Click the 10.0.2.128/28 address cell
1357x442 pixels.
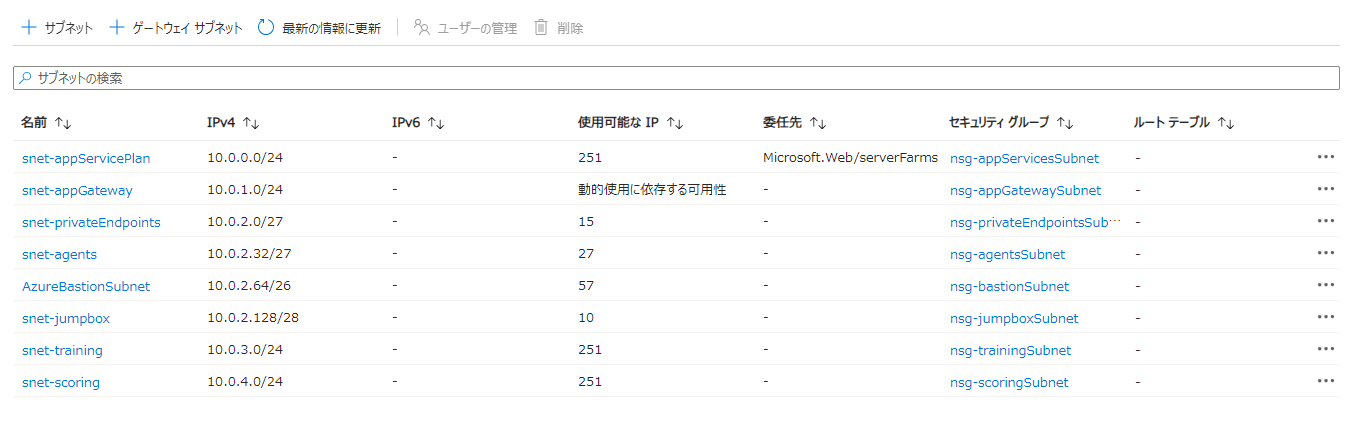pyautogui.click(x=253, y=318)
